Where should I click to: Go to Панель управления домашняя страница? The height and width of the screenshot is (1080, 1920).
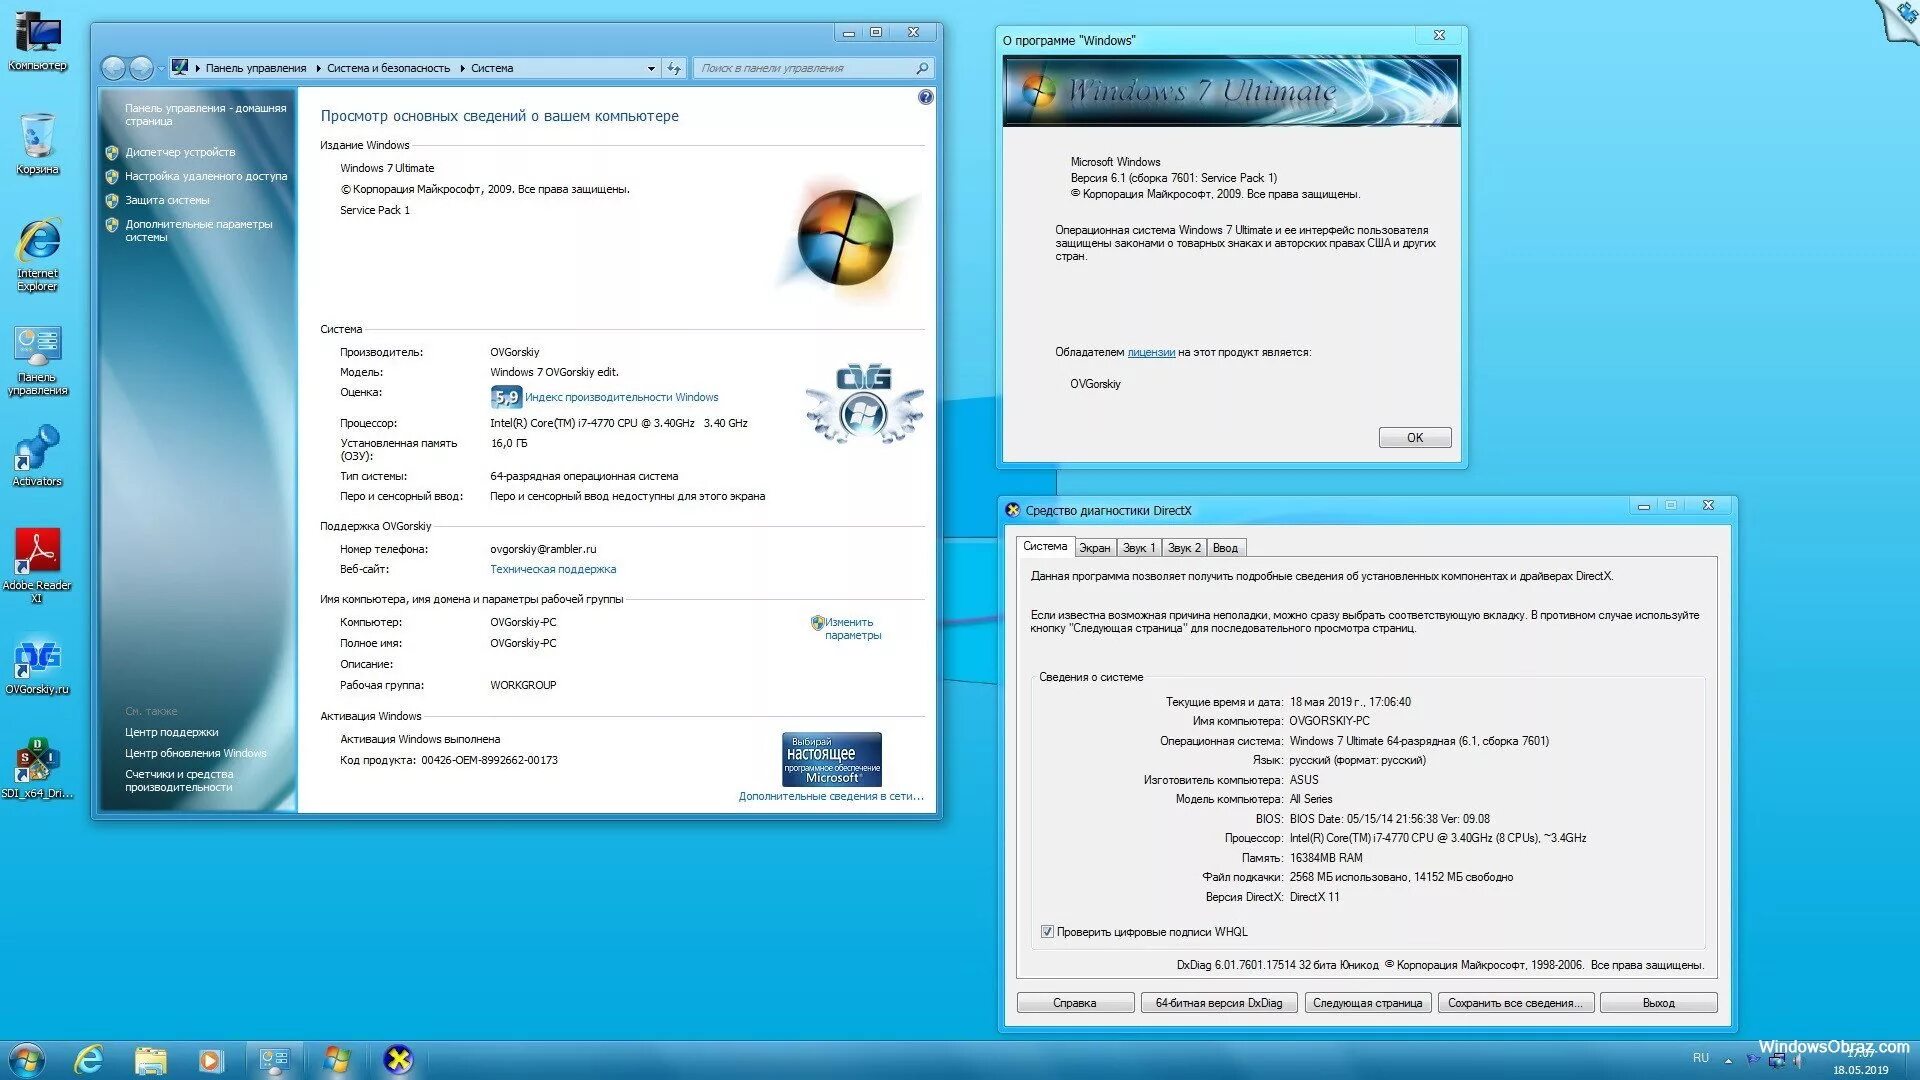tap(205, 115)
